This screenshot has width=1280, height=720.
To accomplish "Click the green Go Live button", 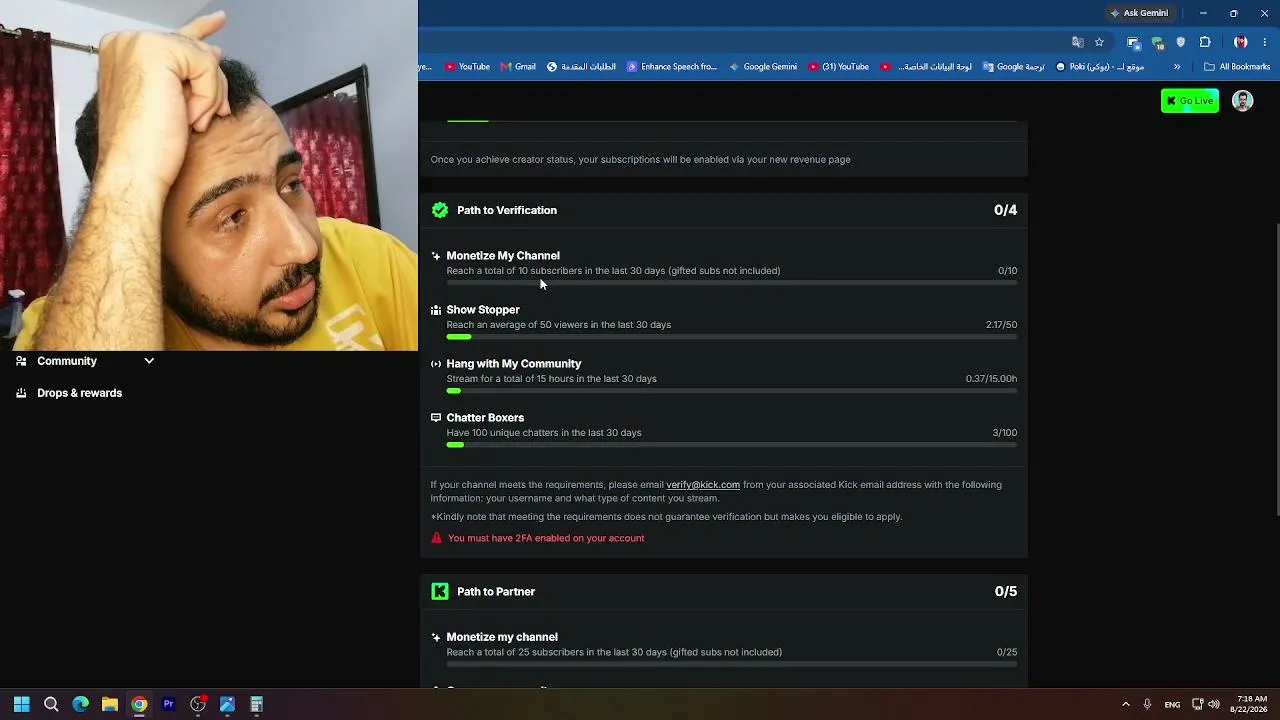I will pyautogui.click(x=1190, y=101).
